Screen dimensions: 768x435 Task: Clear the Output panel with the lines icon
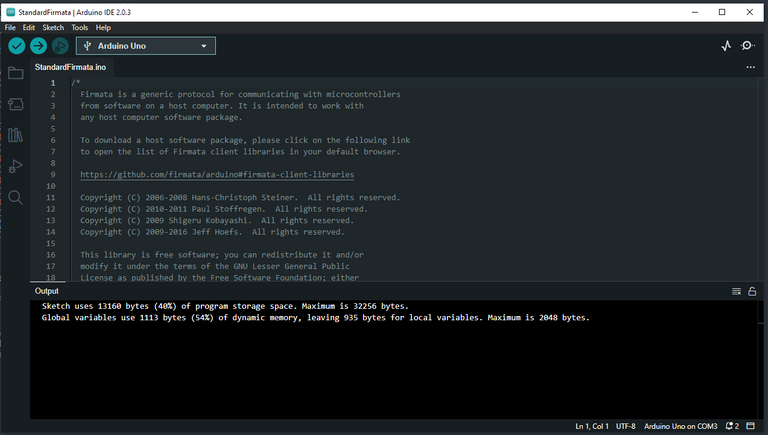tap(736, 291)
